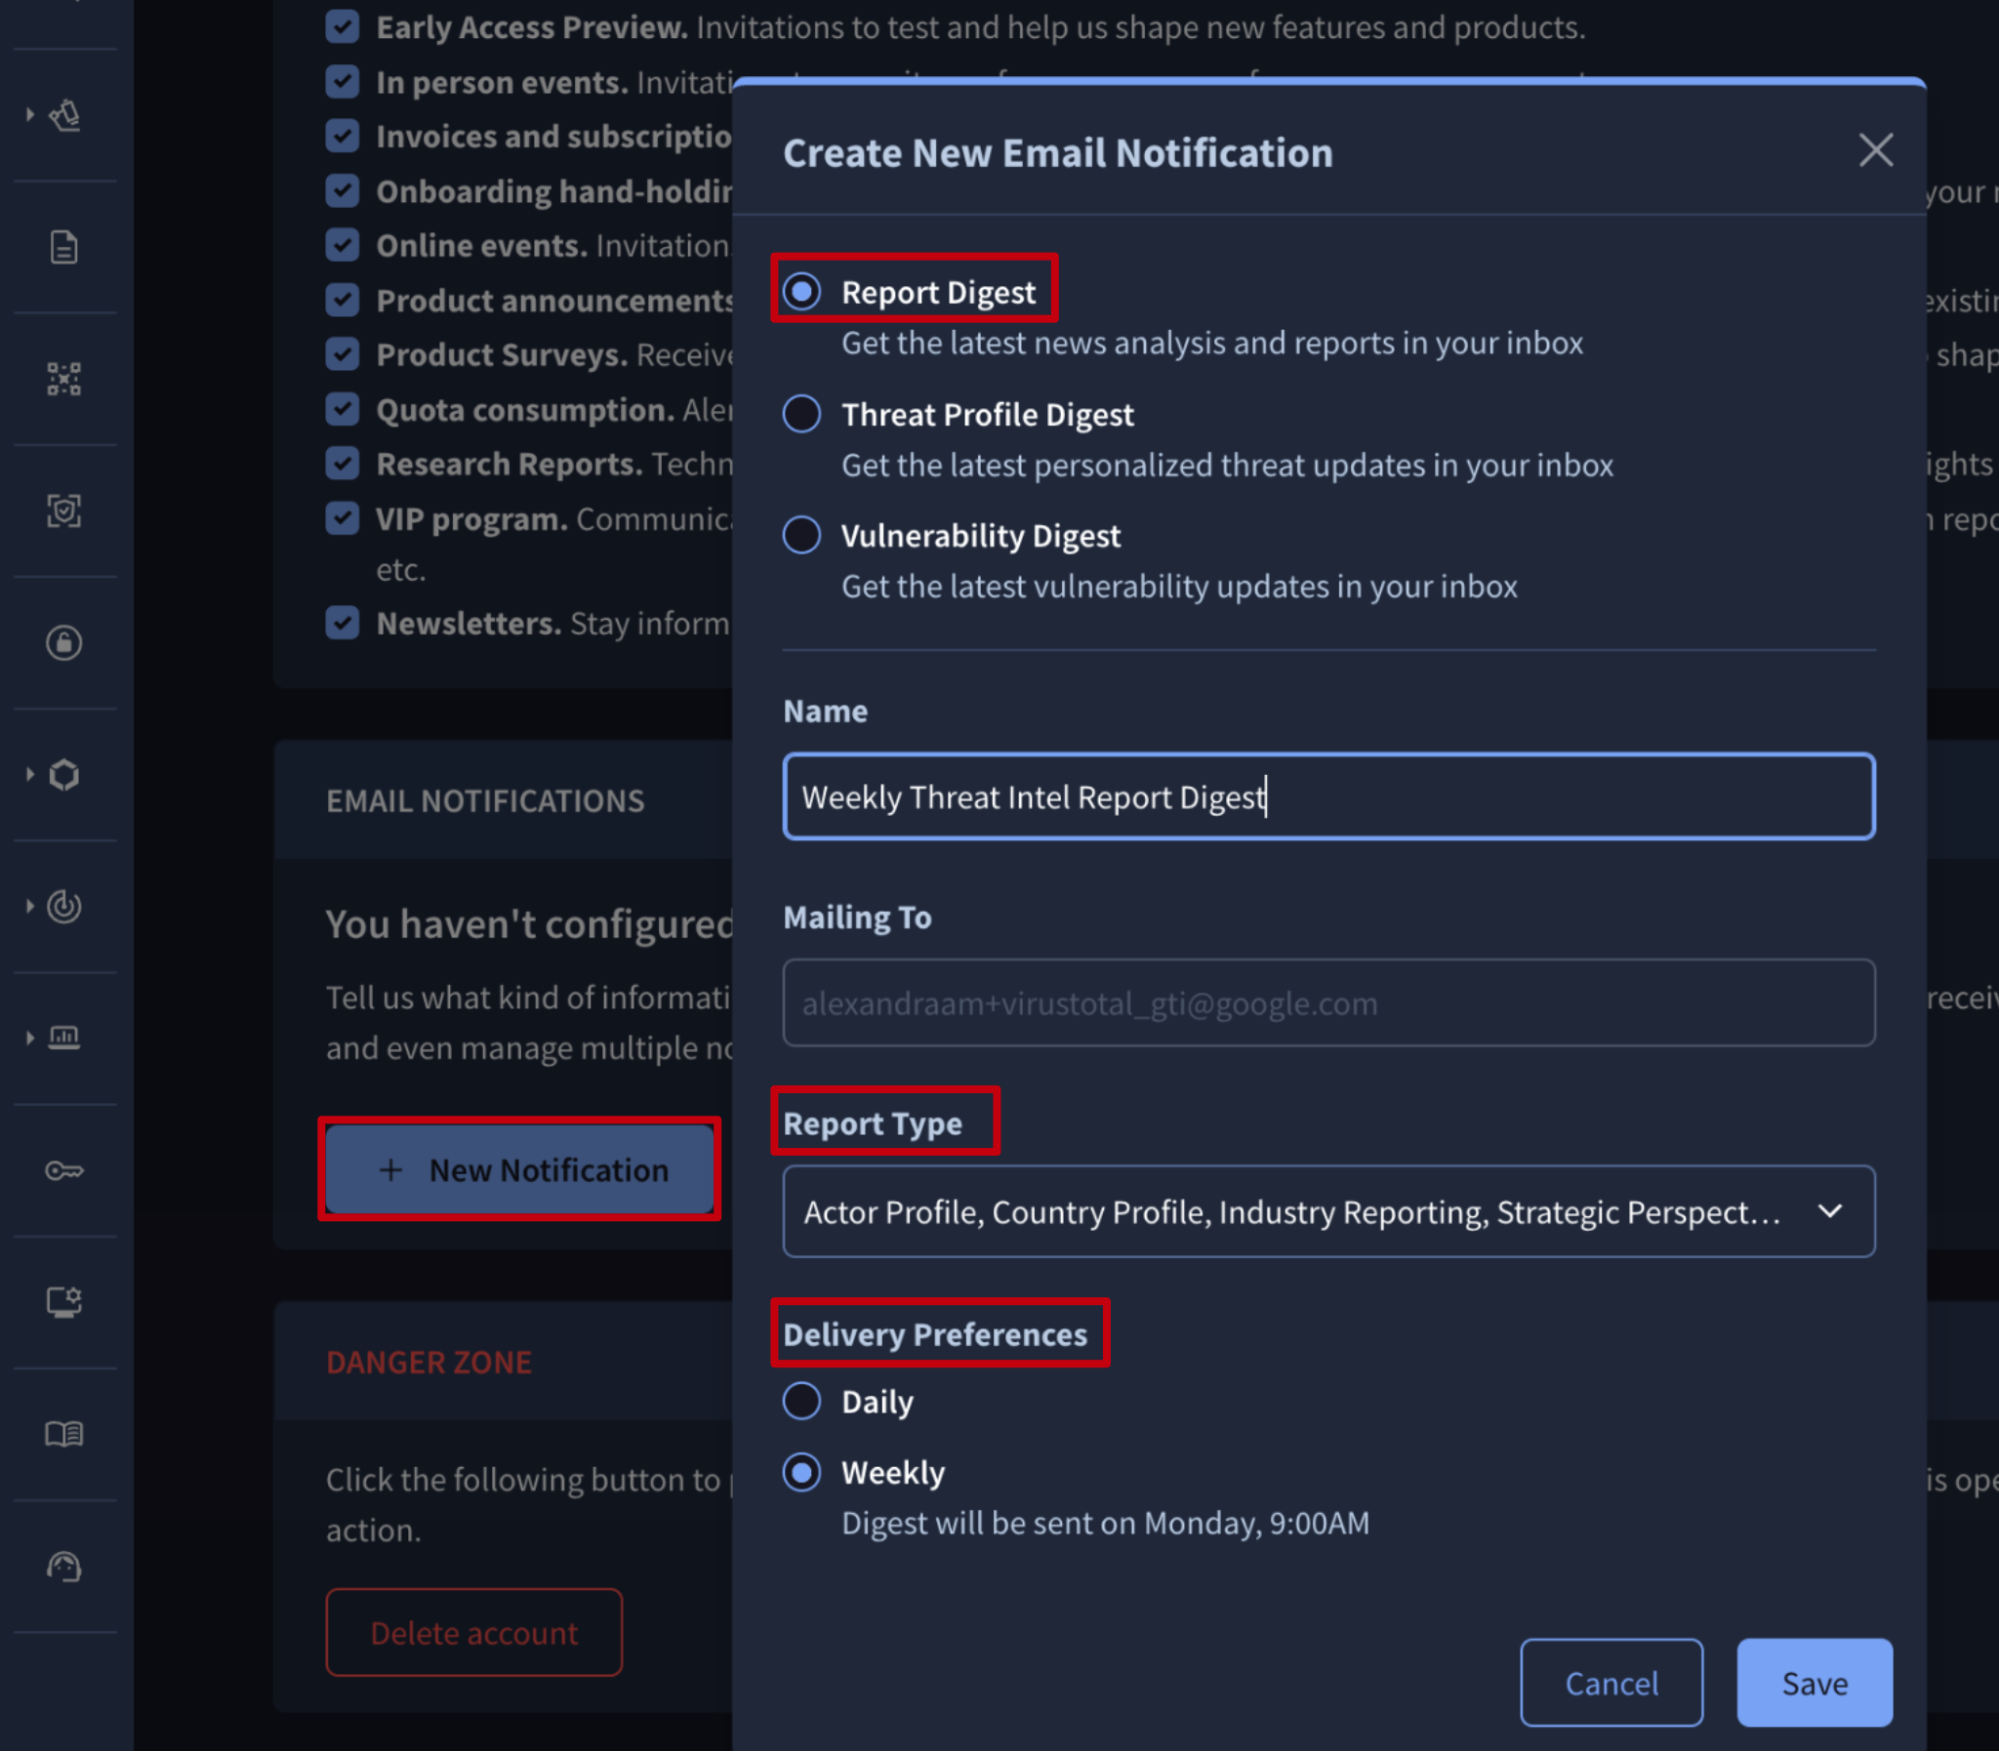Screen dimensions: 1999x1752
Task: Click the graph nodes sidebar icon
Action: click(64, 379)
